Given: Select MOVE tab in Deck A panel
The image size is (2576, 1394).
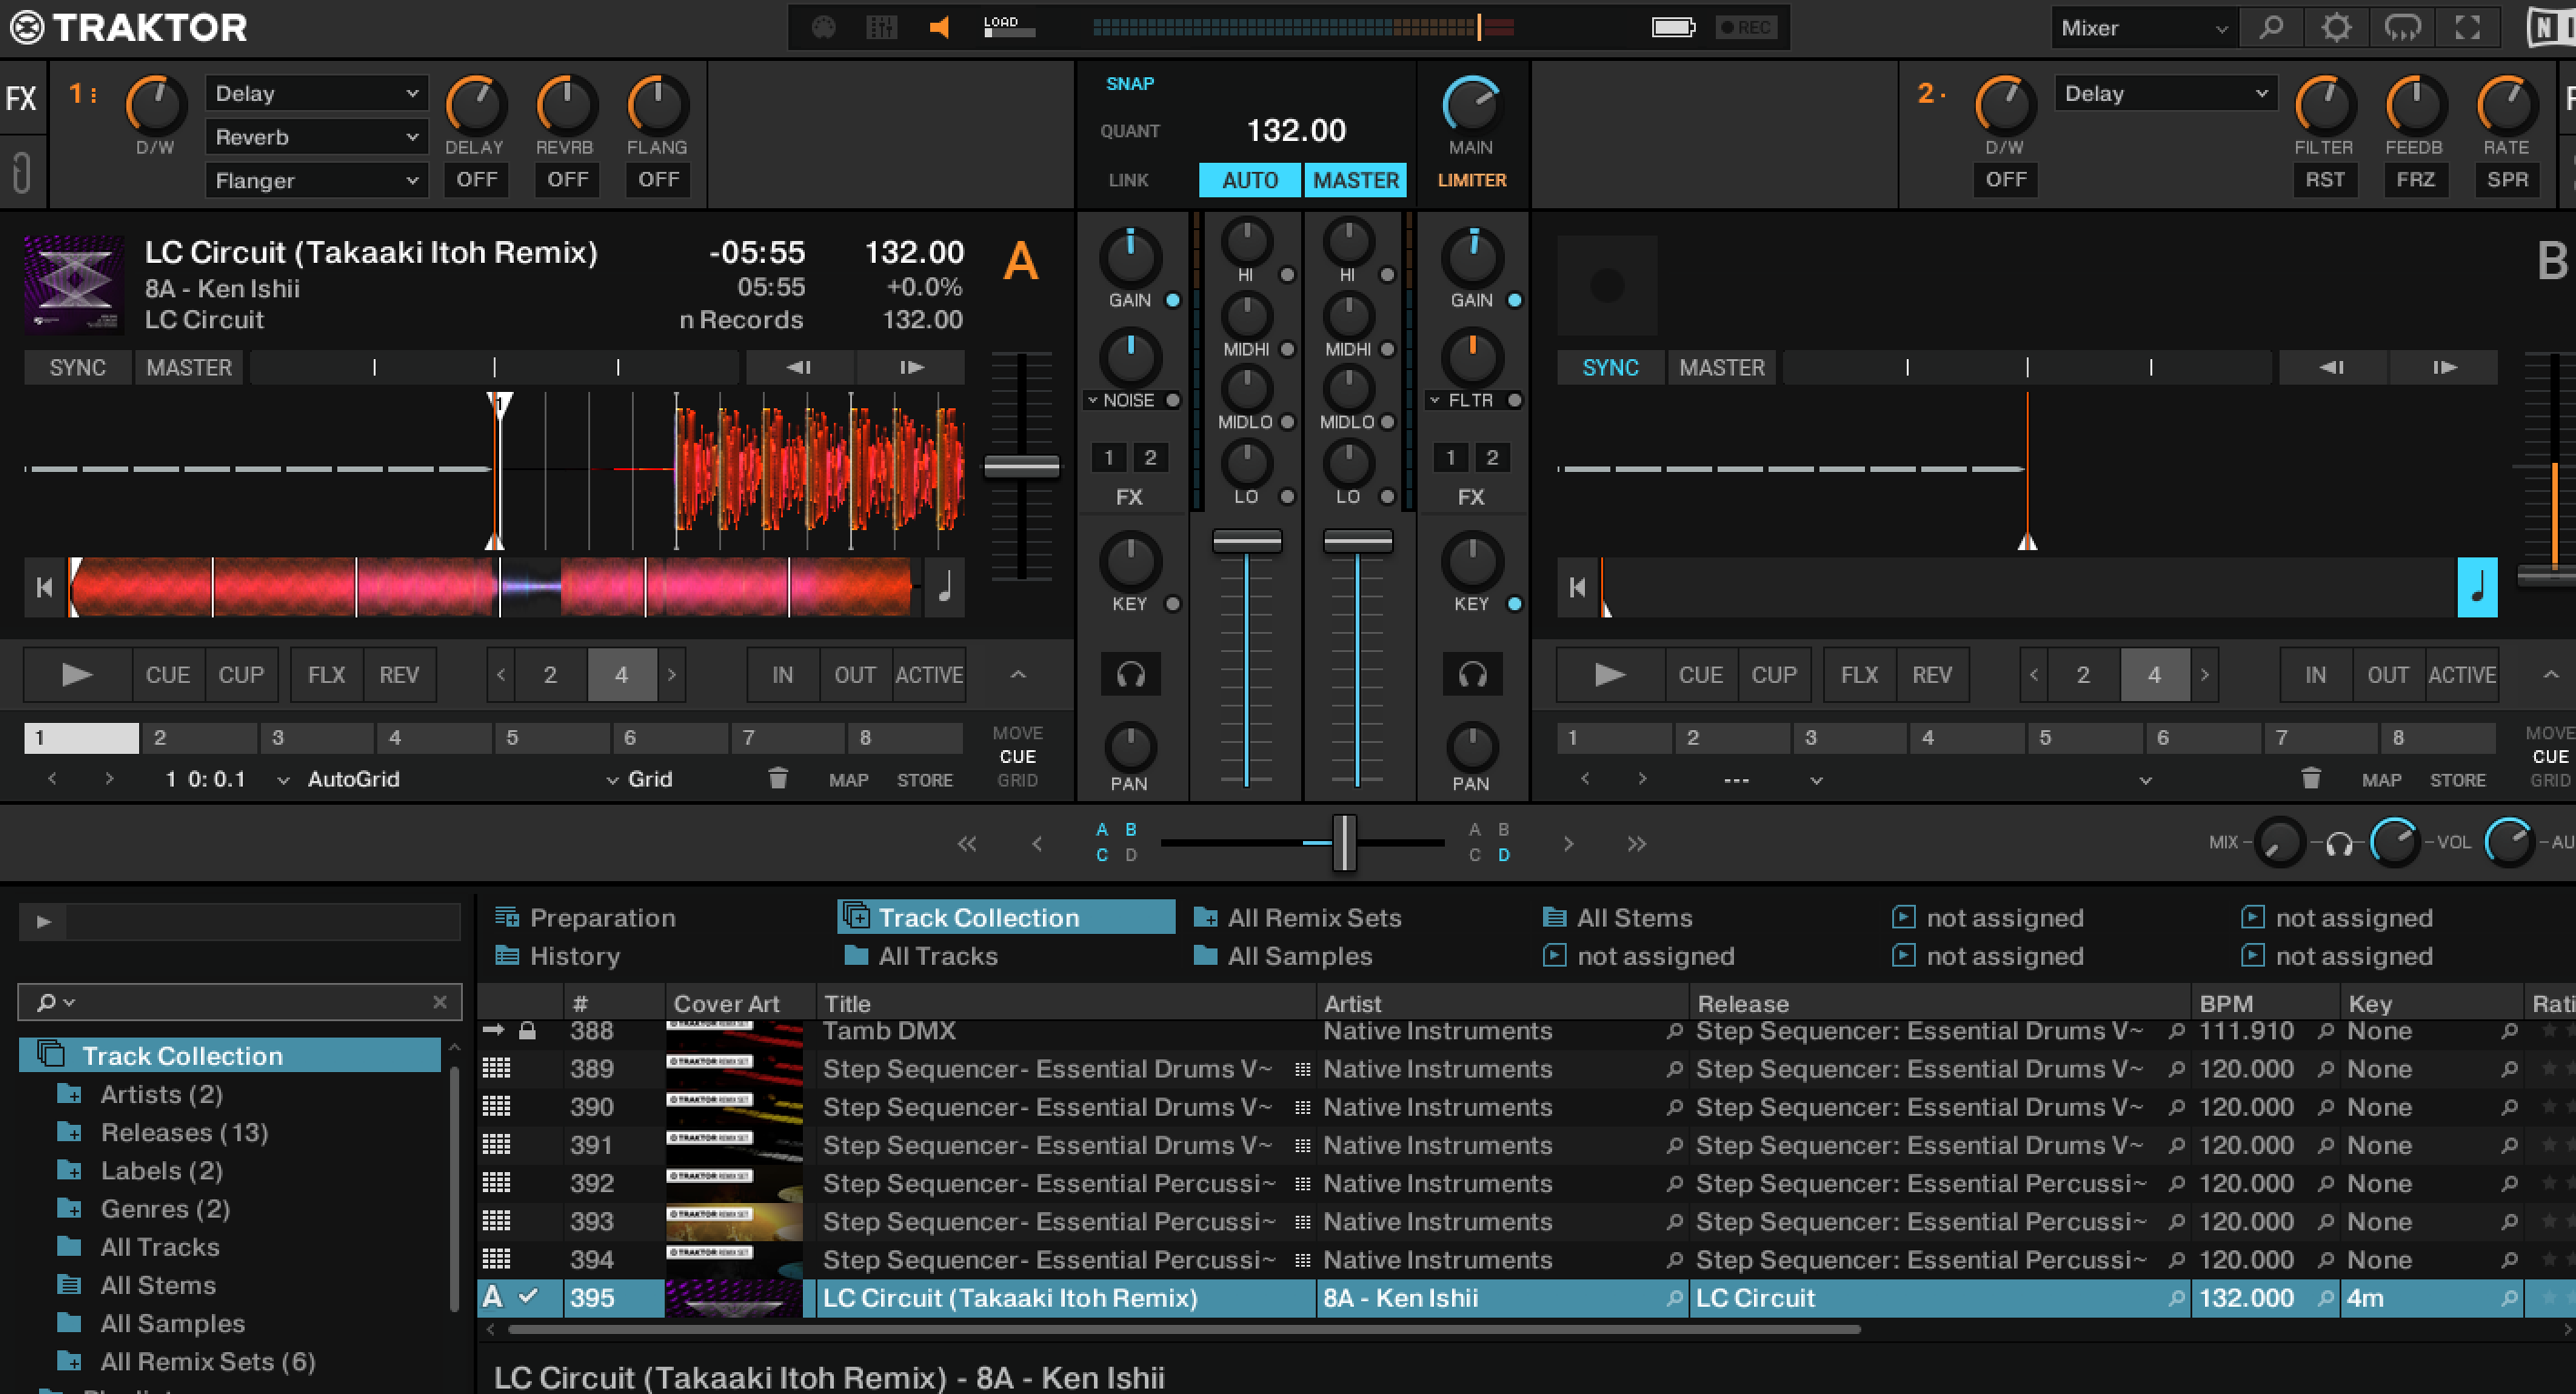Looking at the screenshot, I should click(1017, 733).
